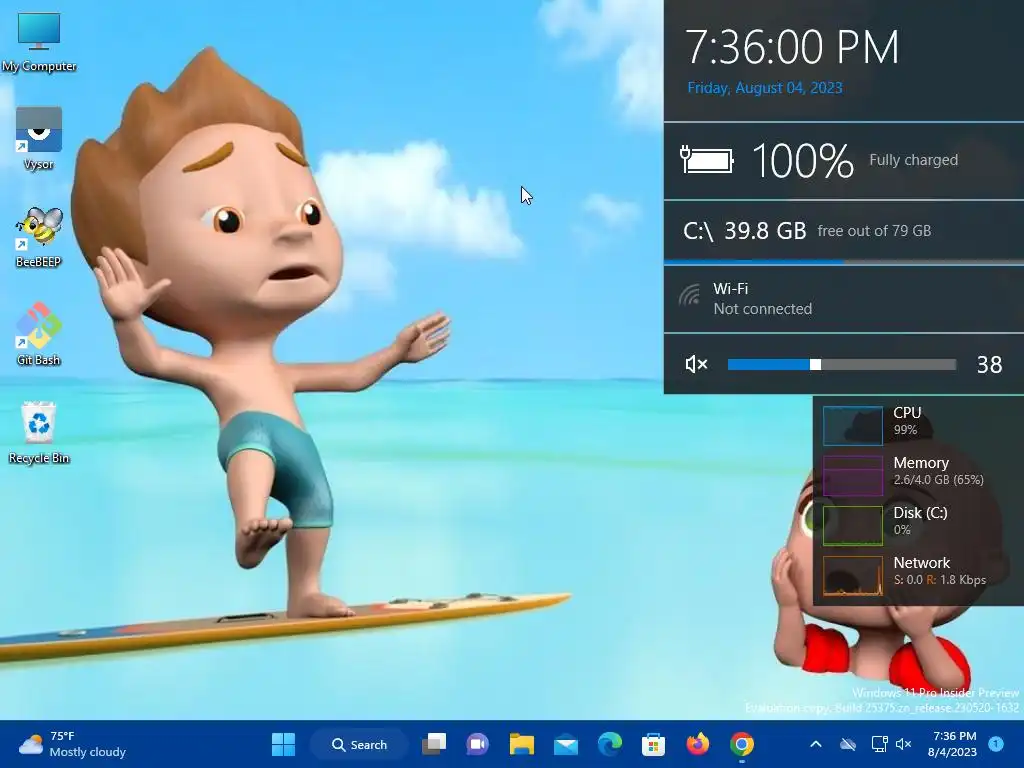Click the Disk (C:) 0% label
Screen dimensions: 1024x768
click(x=920, y=520)
